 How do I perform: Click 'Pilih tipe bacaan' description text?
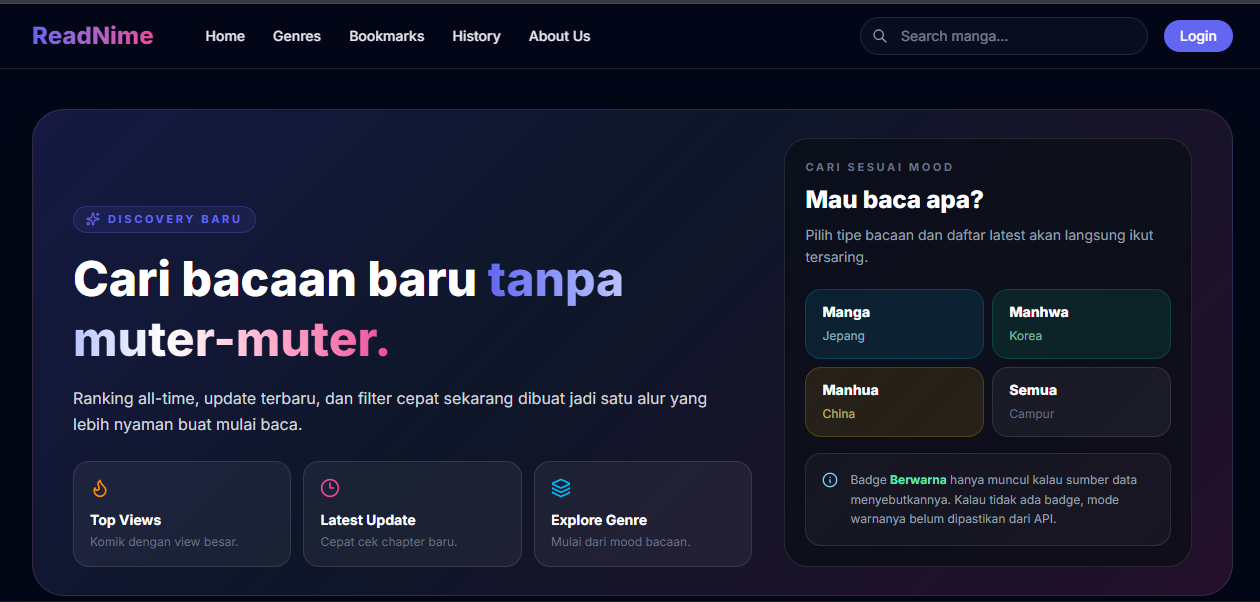coord(979,246)
